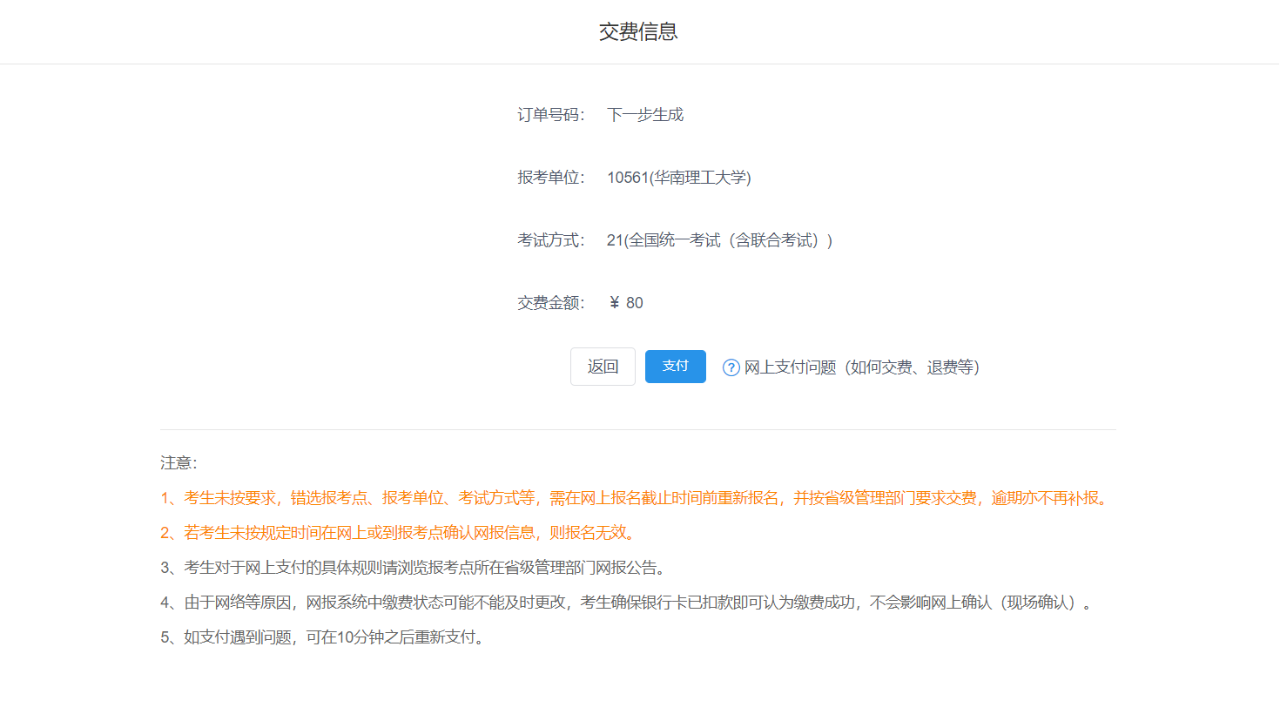Image resolution: width=1280 pixels, height=723 pixels.
Task: Select the 报考单位 field label
Action: [550, 177]
